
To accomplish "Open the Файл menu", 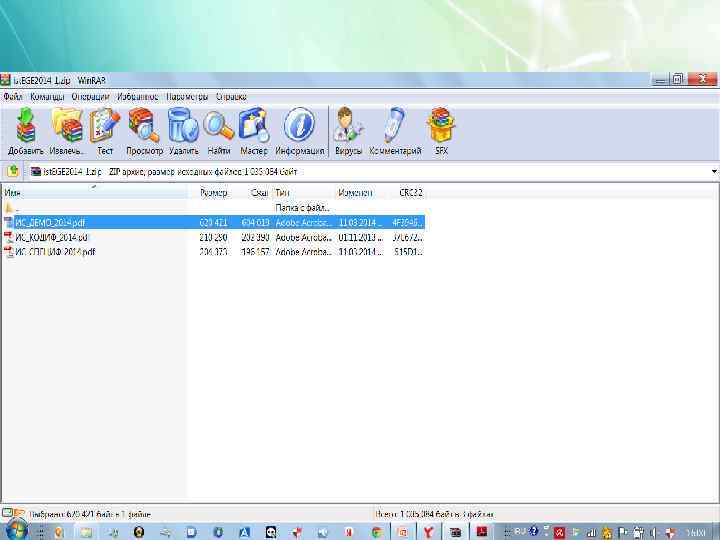I will [13, 96].
